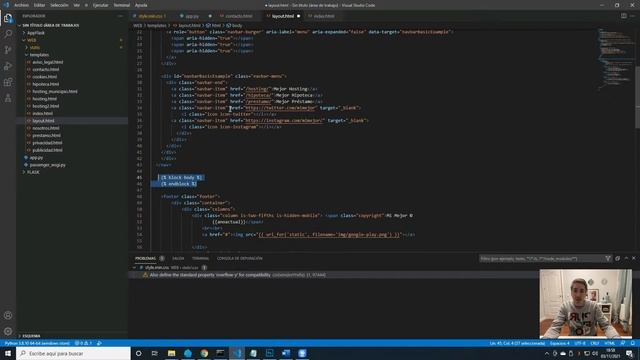The image size is (640, 360).
Task: Open the Archivo menu
Action: (21, 5)
